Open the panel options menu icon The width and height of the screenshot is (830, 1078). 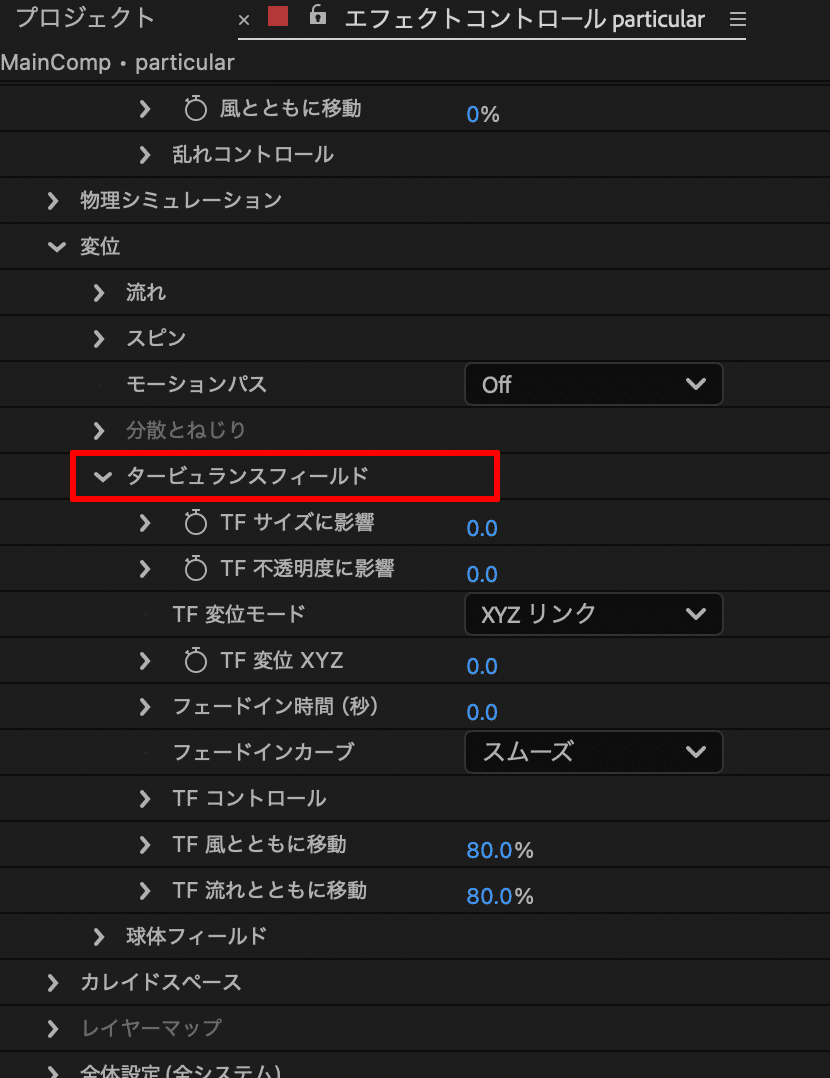(737, 18)
